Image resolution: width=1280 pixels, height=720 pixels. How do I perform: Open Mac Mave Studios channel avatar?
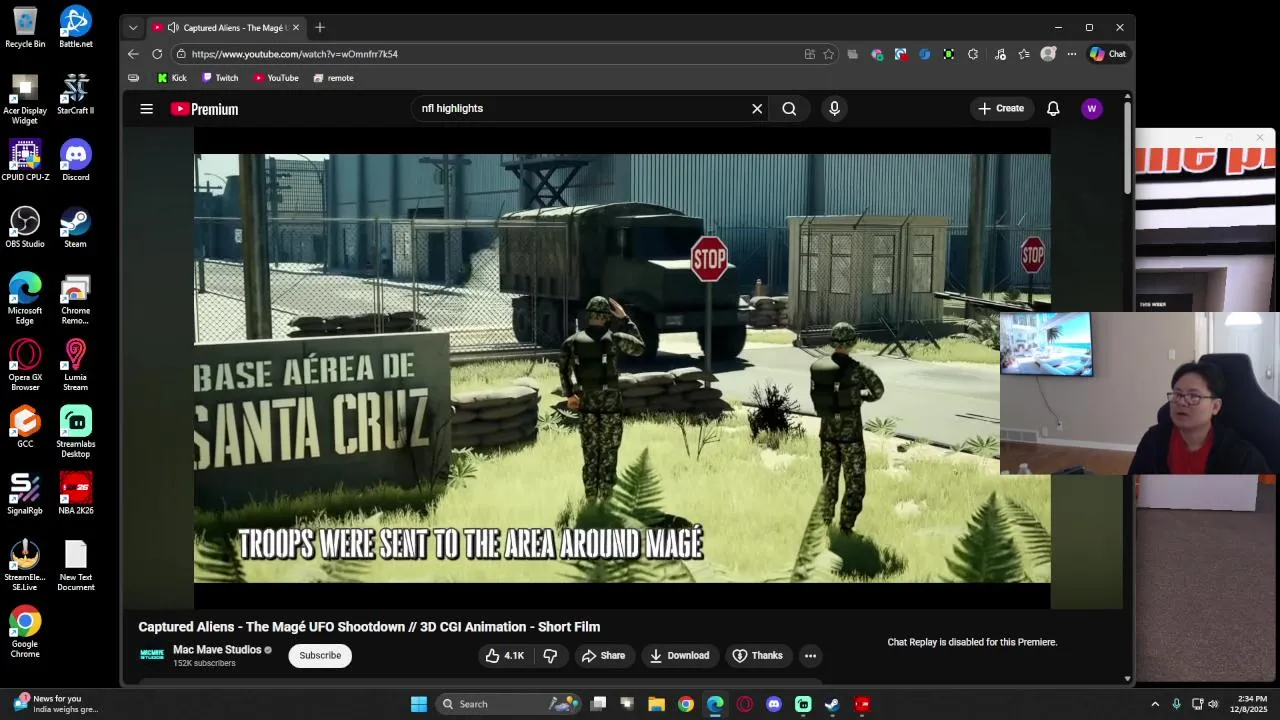click(x=152, y=655)
